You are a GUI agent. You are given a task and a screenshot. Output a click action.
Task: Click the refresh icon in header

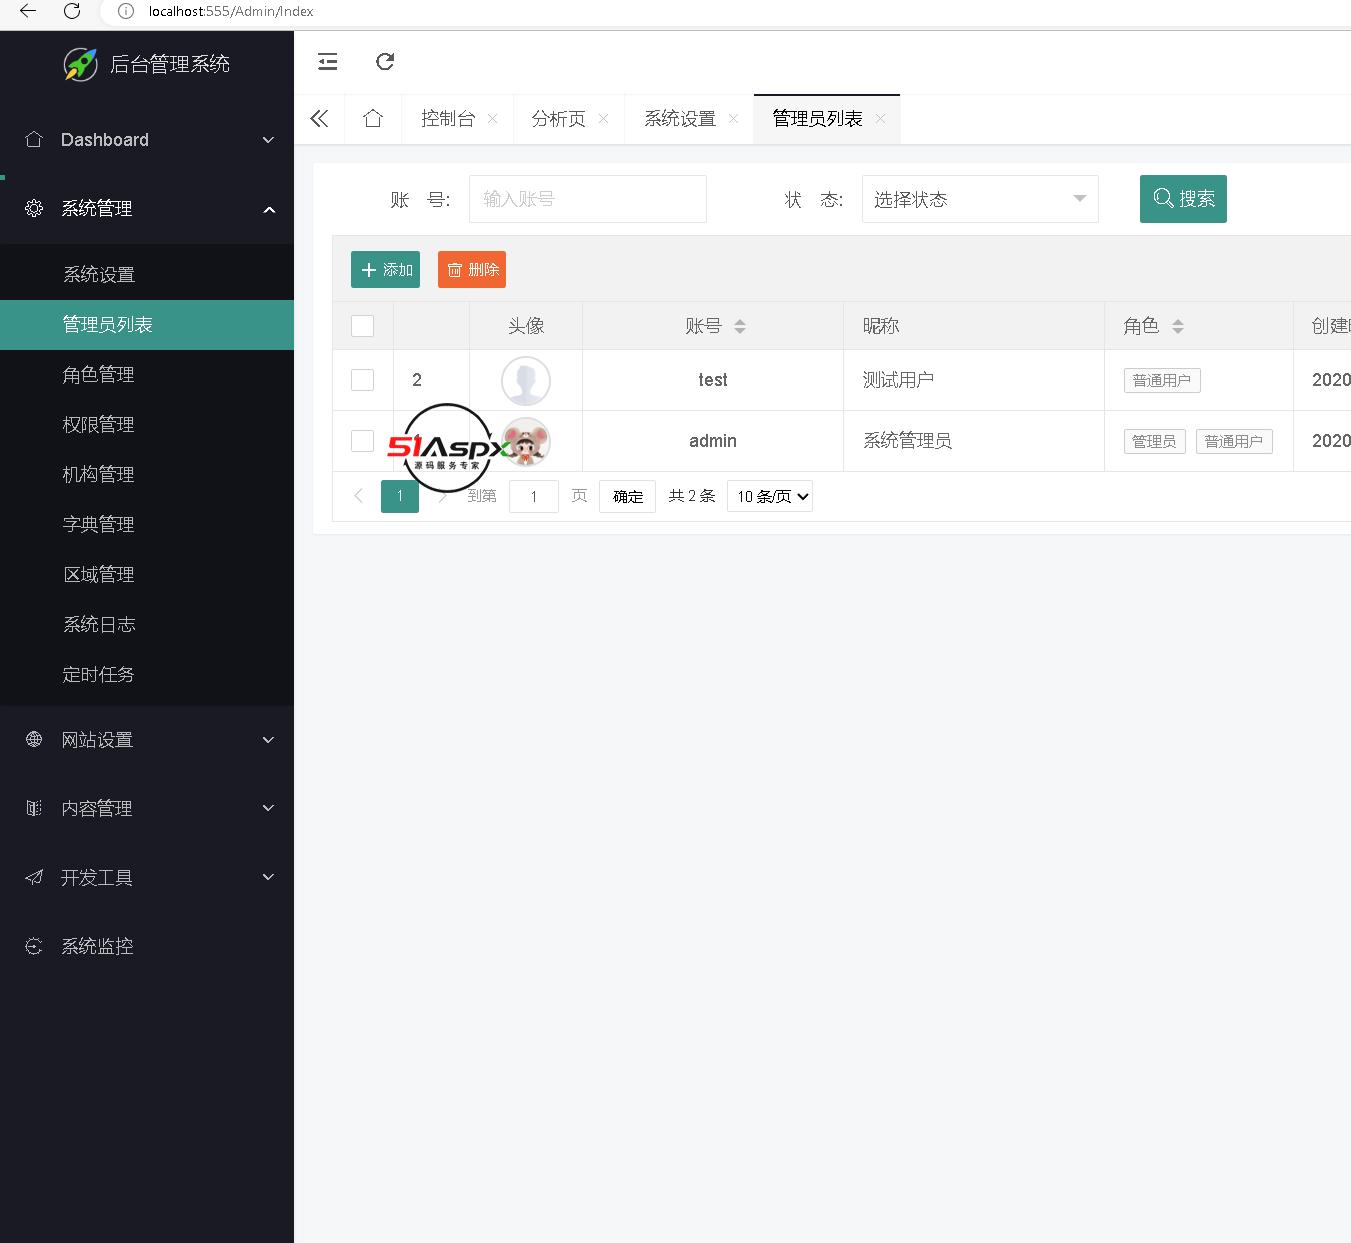click(385, 62)
